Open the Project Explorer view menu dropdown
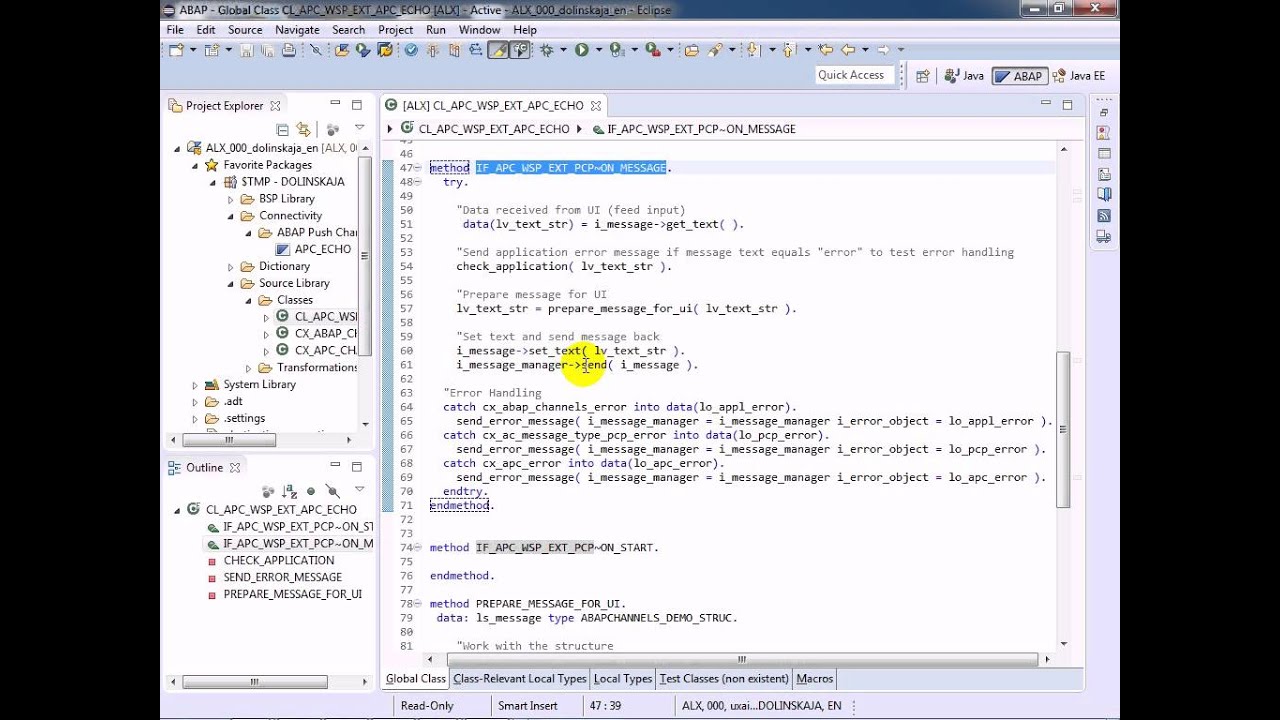This screenshot has height=720, width=1280. click(x=359, y=129)
